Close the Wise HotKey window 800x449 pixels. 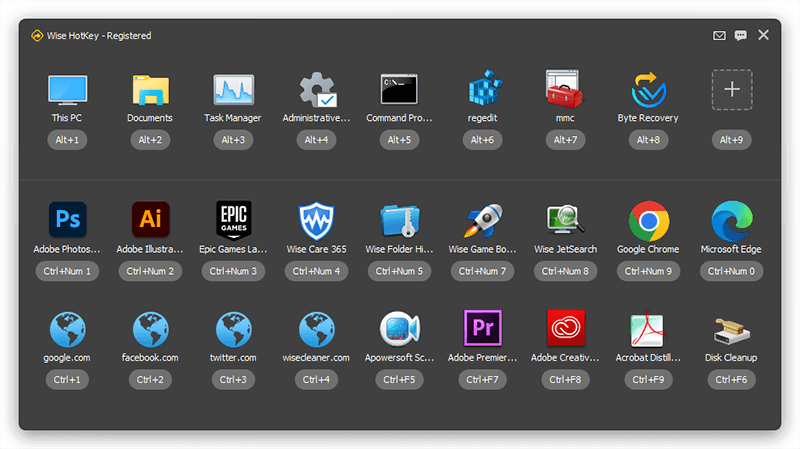coord(763,35)
